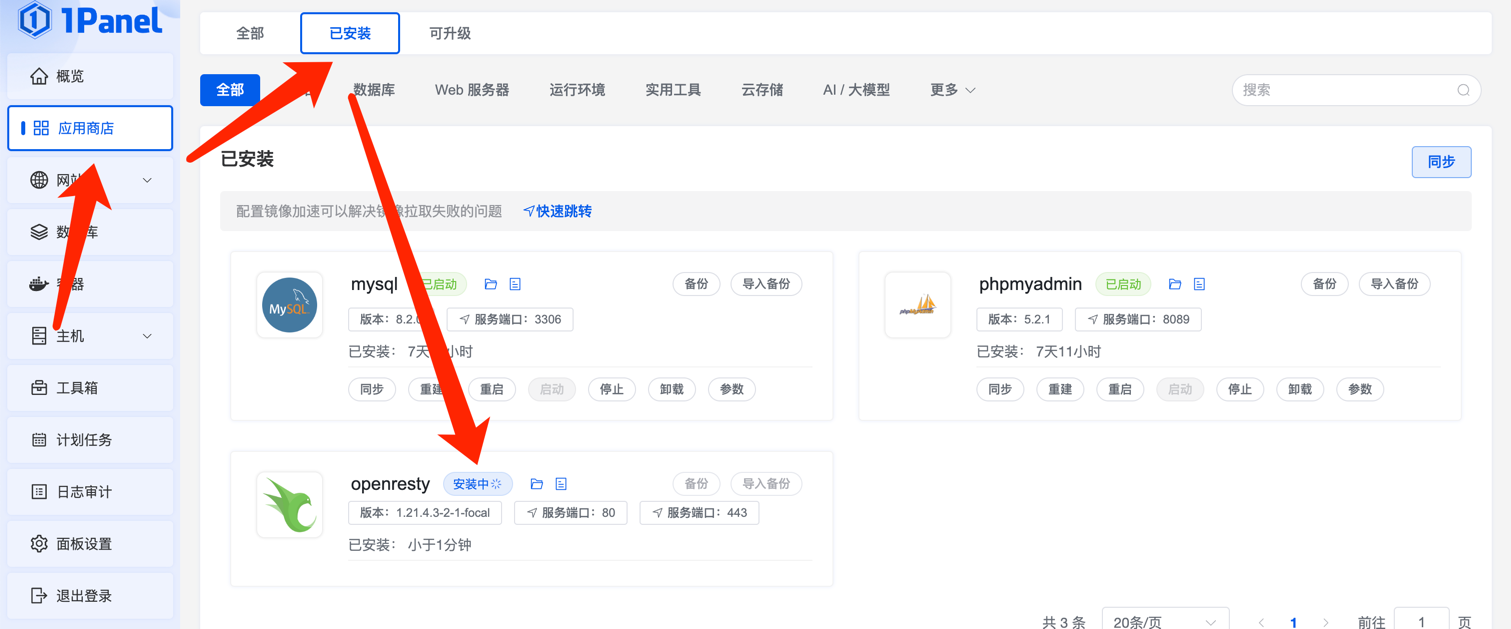The width and height of the screenshot is (1511, 629).
Task: Stop the phpmyadmin app
Action: (x=1240, y=390)
